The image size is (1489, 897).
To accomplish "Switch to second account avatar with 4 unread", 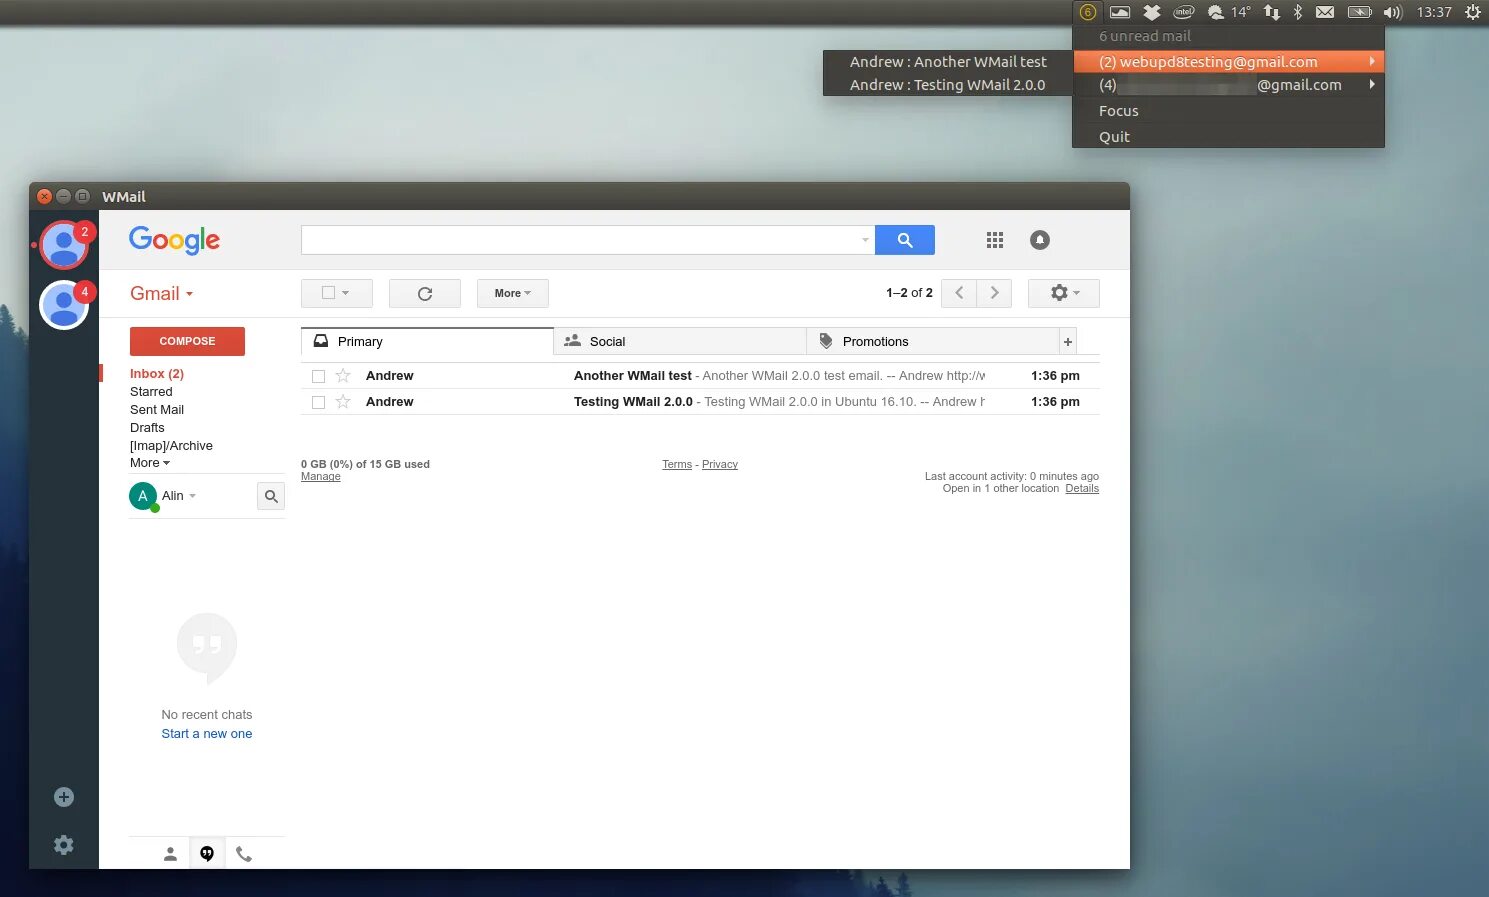I will pyautogui.click(x=64, y=305).
